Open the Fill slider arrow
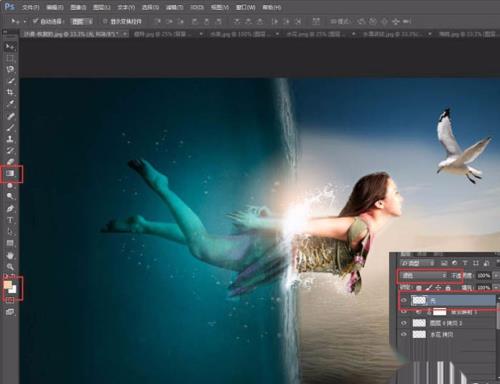The image size is (500, 384). click(495, 287)
